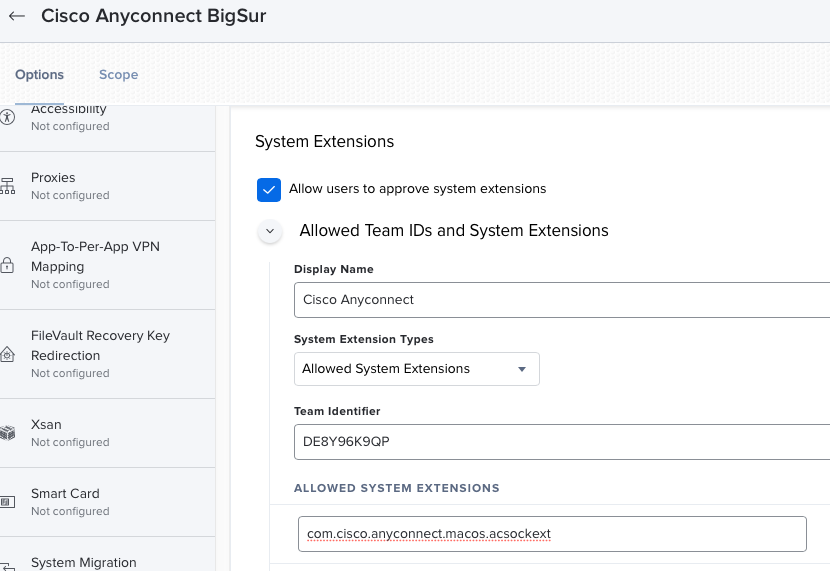The width and height of the screenshot is (830, 571).
Task: Click the Allowed Team IDs and System Extensions heading
Action: 454,231
